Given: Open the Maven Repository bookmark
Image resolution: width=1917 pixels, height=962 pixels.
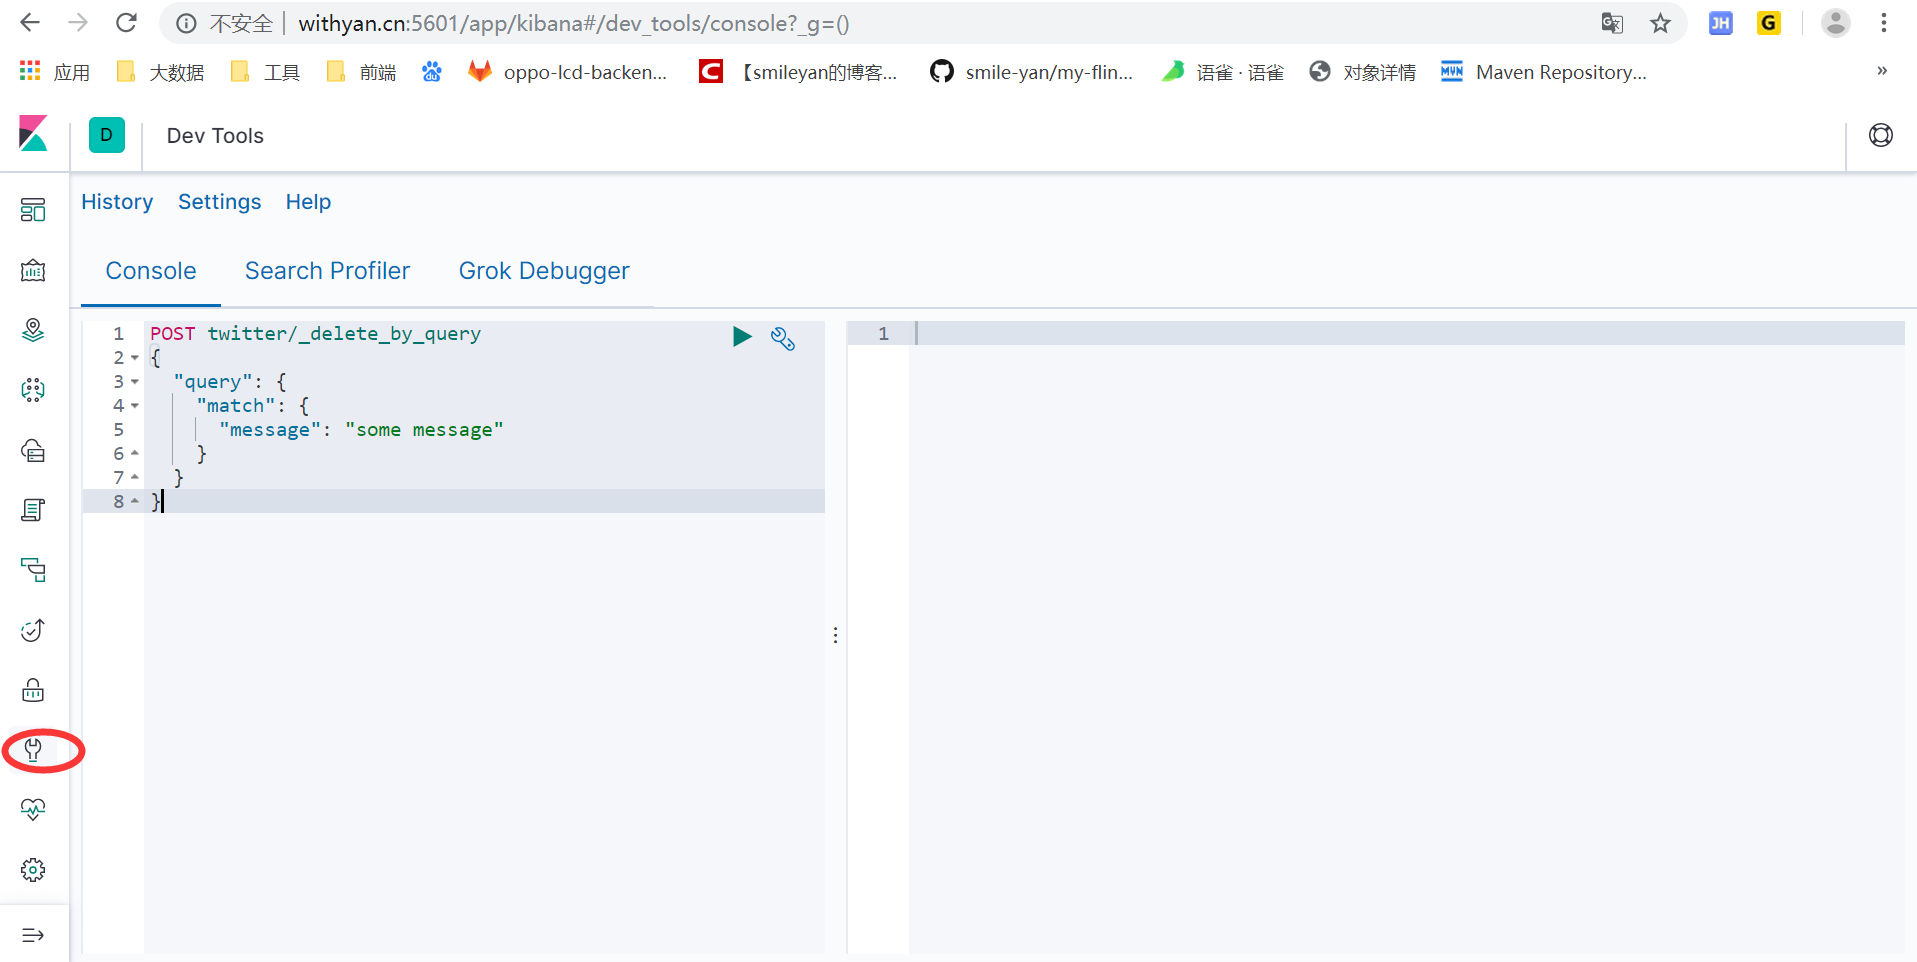Looking at the screenshot, I should (1543, 72).
